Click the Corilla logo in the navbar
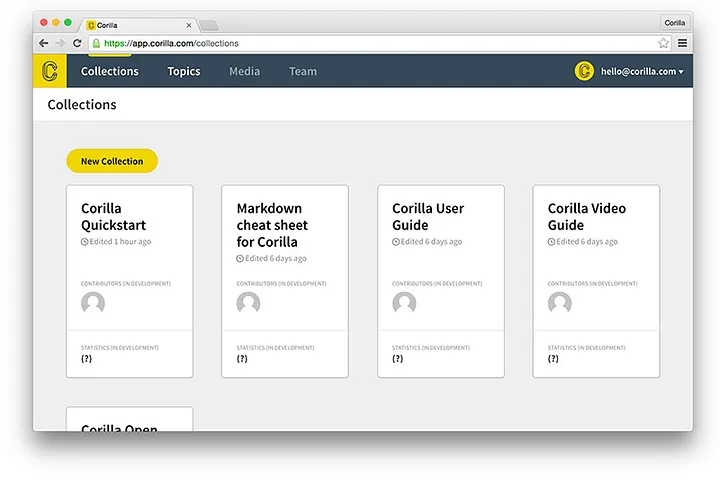The width and height of the screenshot is (720, 480). coord(50,71)
